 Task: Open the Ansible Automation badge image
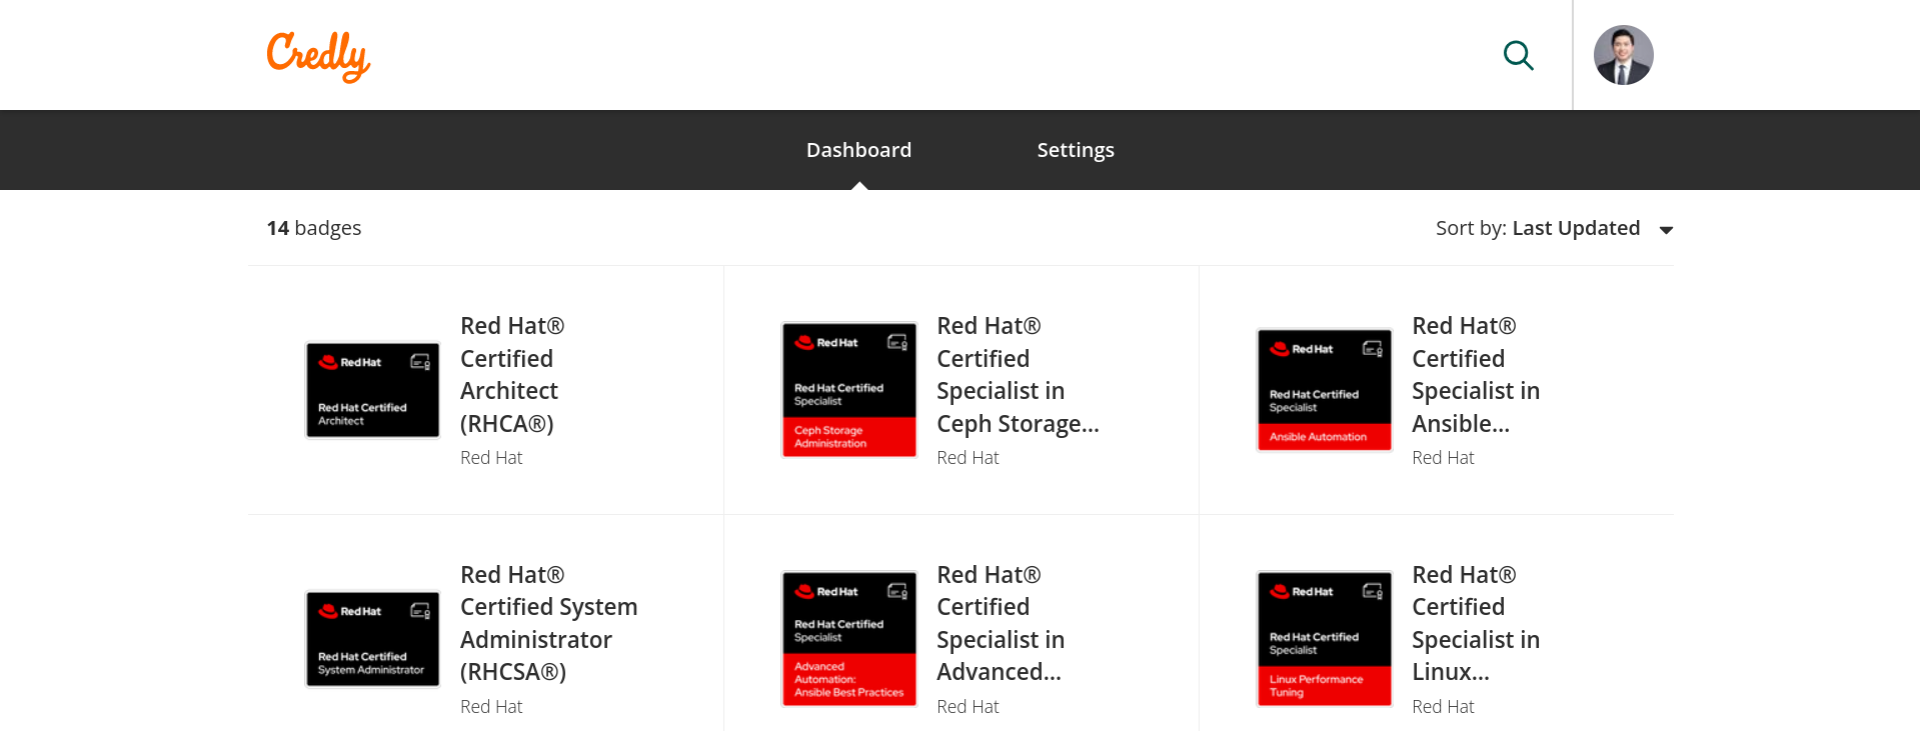(1324, 390)
